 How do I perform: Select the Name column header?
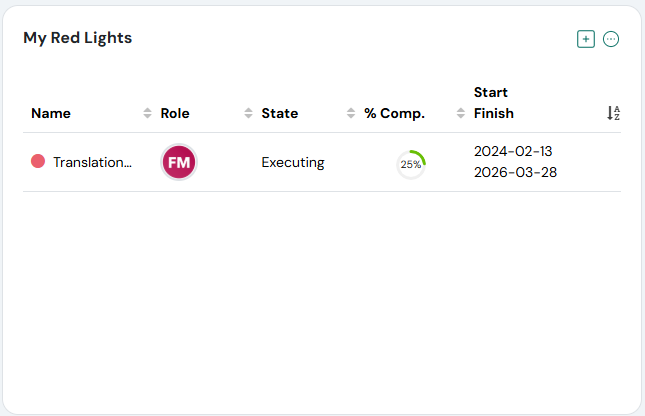click(x=51, y=113)
